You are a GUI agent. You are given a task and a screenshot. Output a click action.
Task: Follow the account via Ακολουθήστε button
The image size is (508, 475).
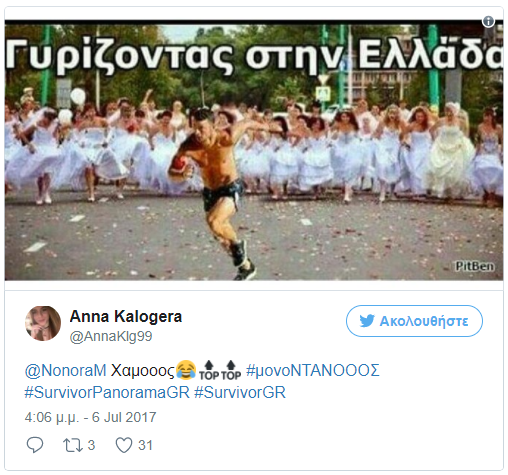click(x=414, y=321)
